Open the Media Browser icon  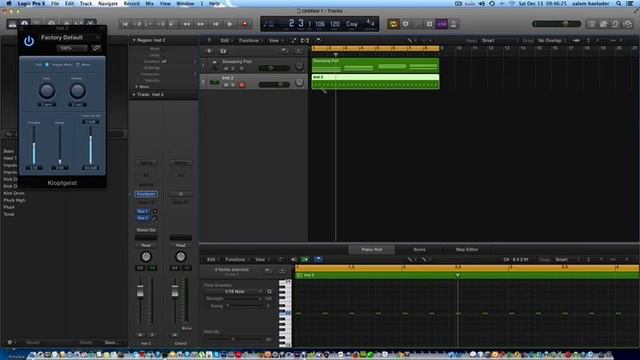(628, 24)
